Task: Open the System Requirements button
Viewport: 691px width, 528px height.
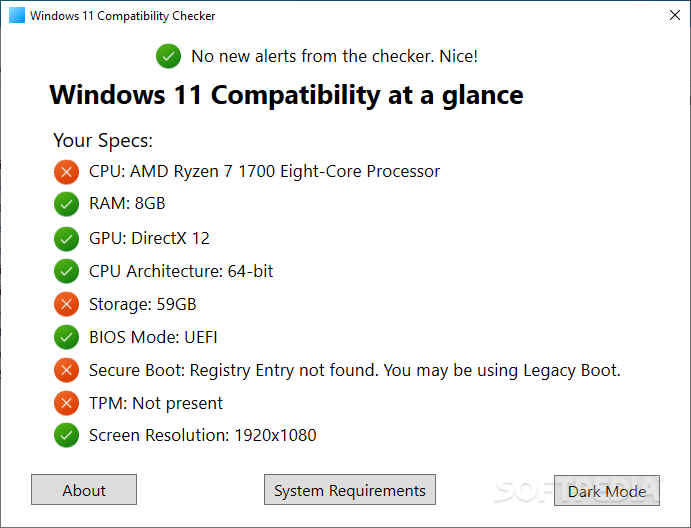Action: pos(350,490)
